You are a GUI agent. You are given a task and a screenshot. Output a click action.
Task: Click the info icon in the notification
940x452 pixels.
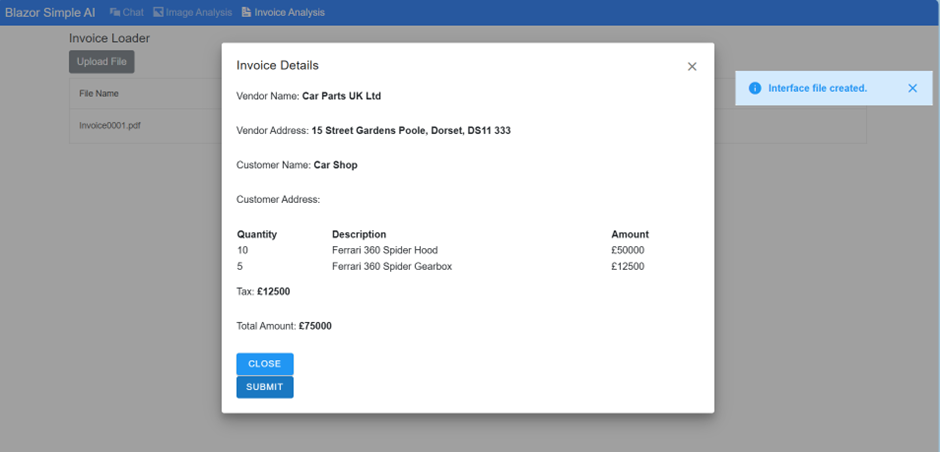click(755, 88)
